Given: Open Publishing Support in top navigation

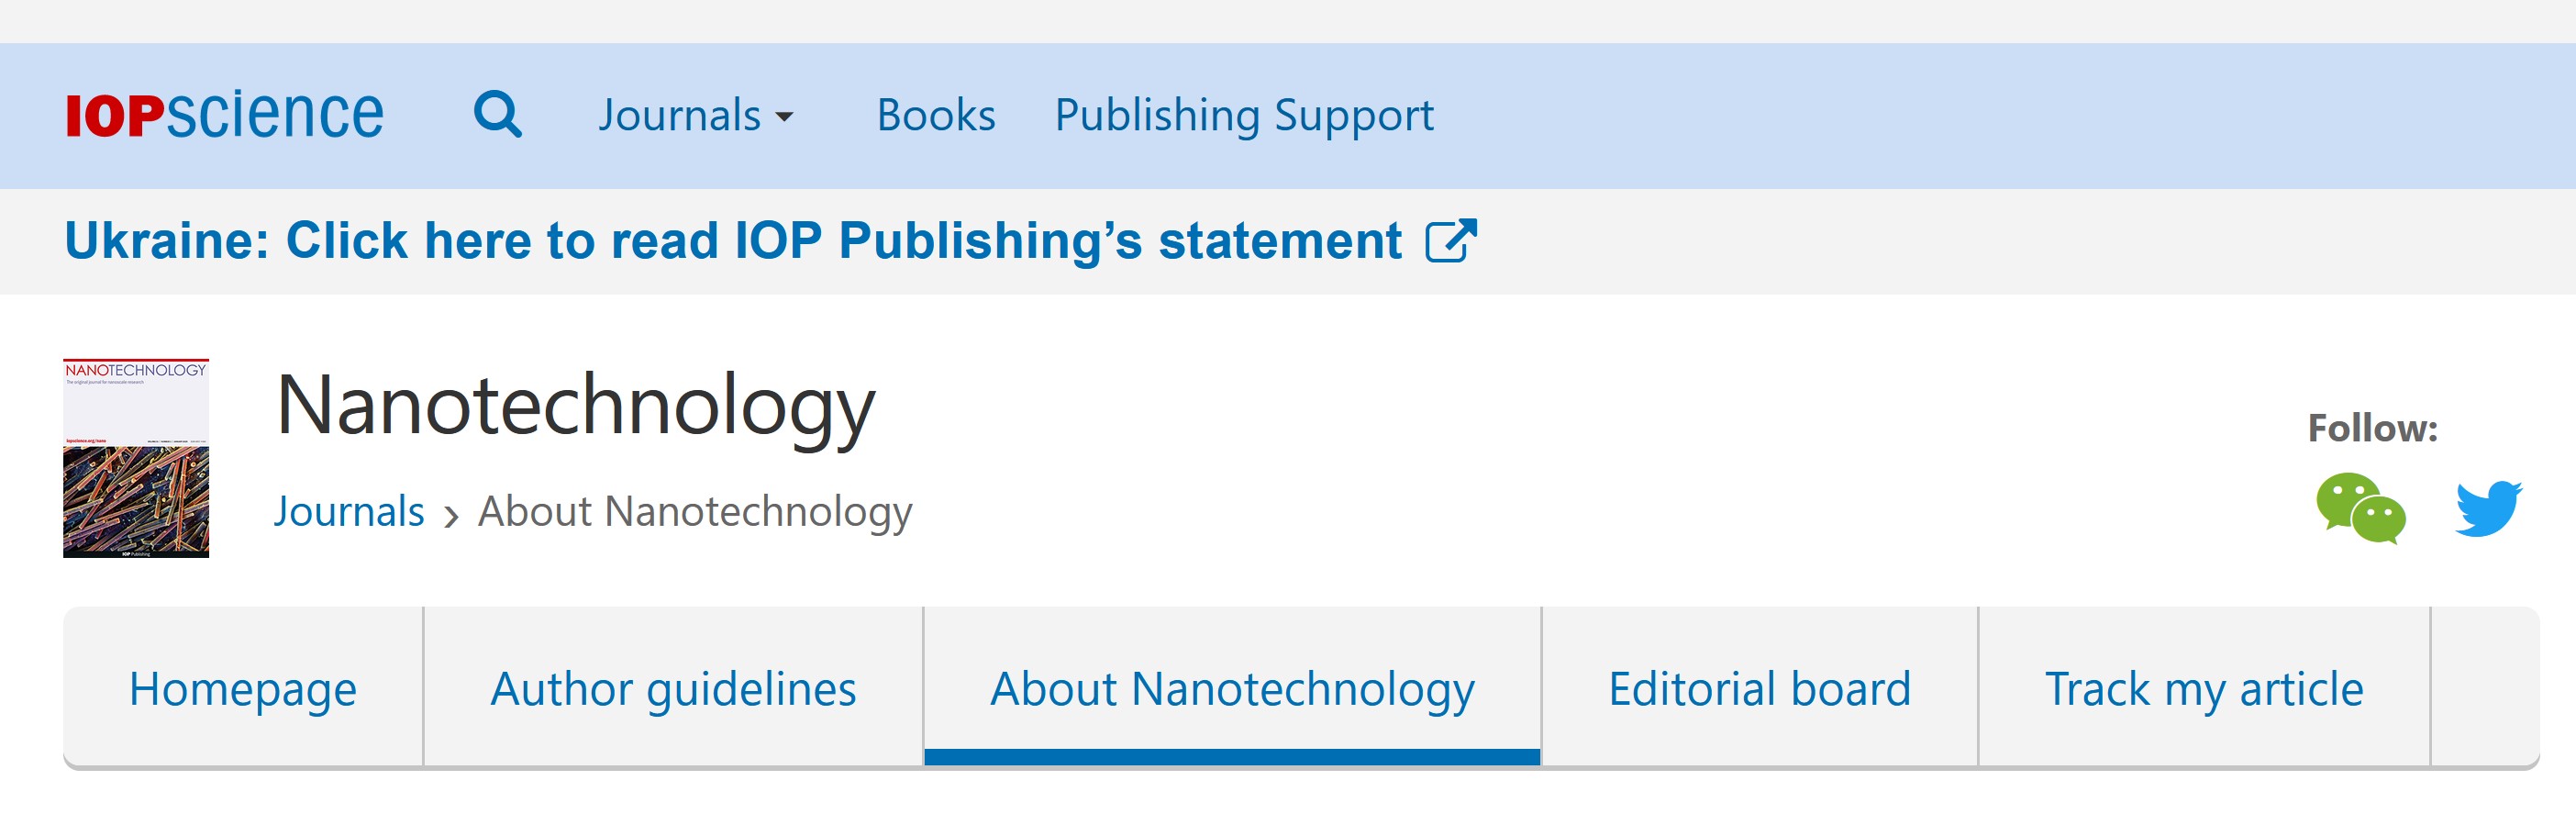Looking at the screenshot, I should 1244,116.
